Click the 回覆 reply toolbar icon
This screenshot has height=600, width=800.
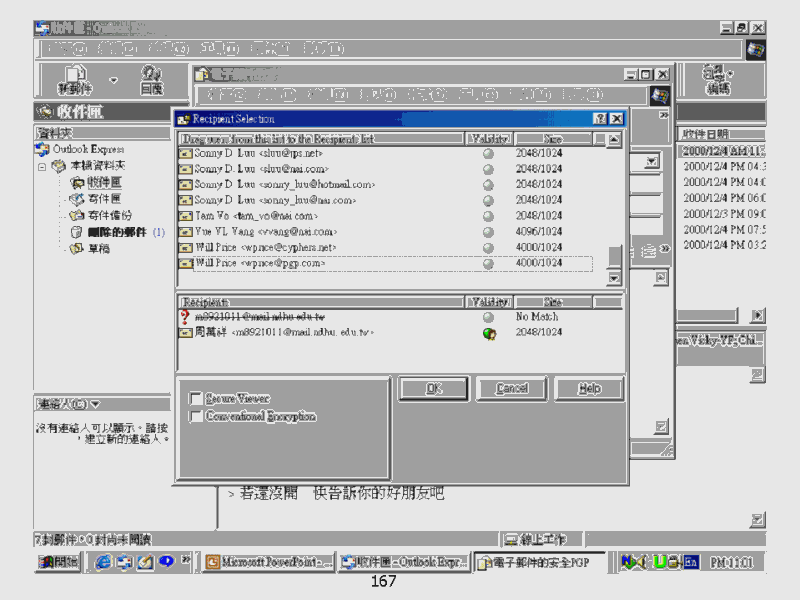(152, 79)
